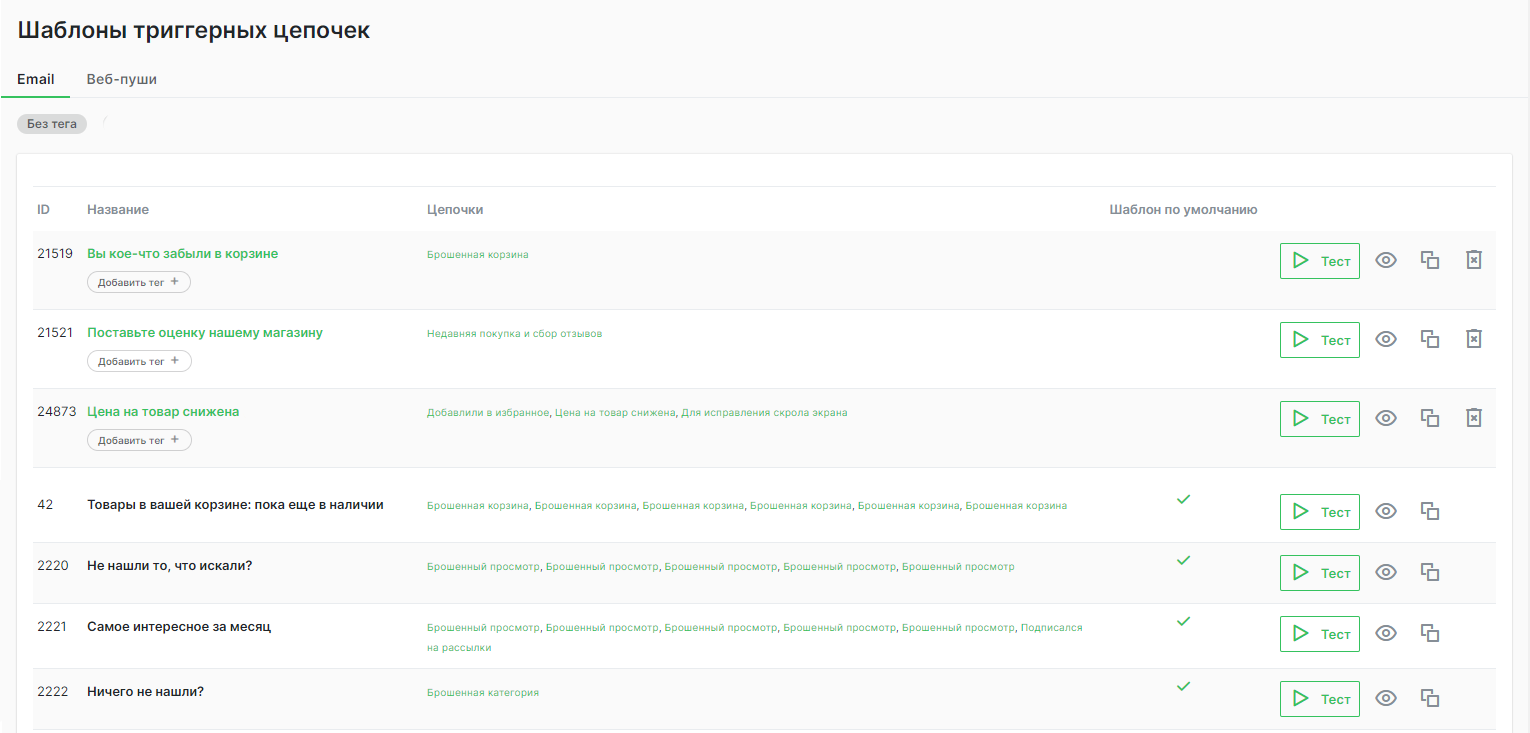Delete template 21519 with trash icon
The image size is (1530, 733).
pyautogui.click(x=1473, y=260)
